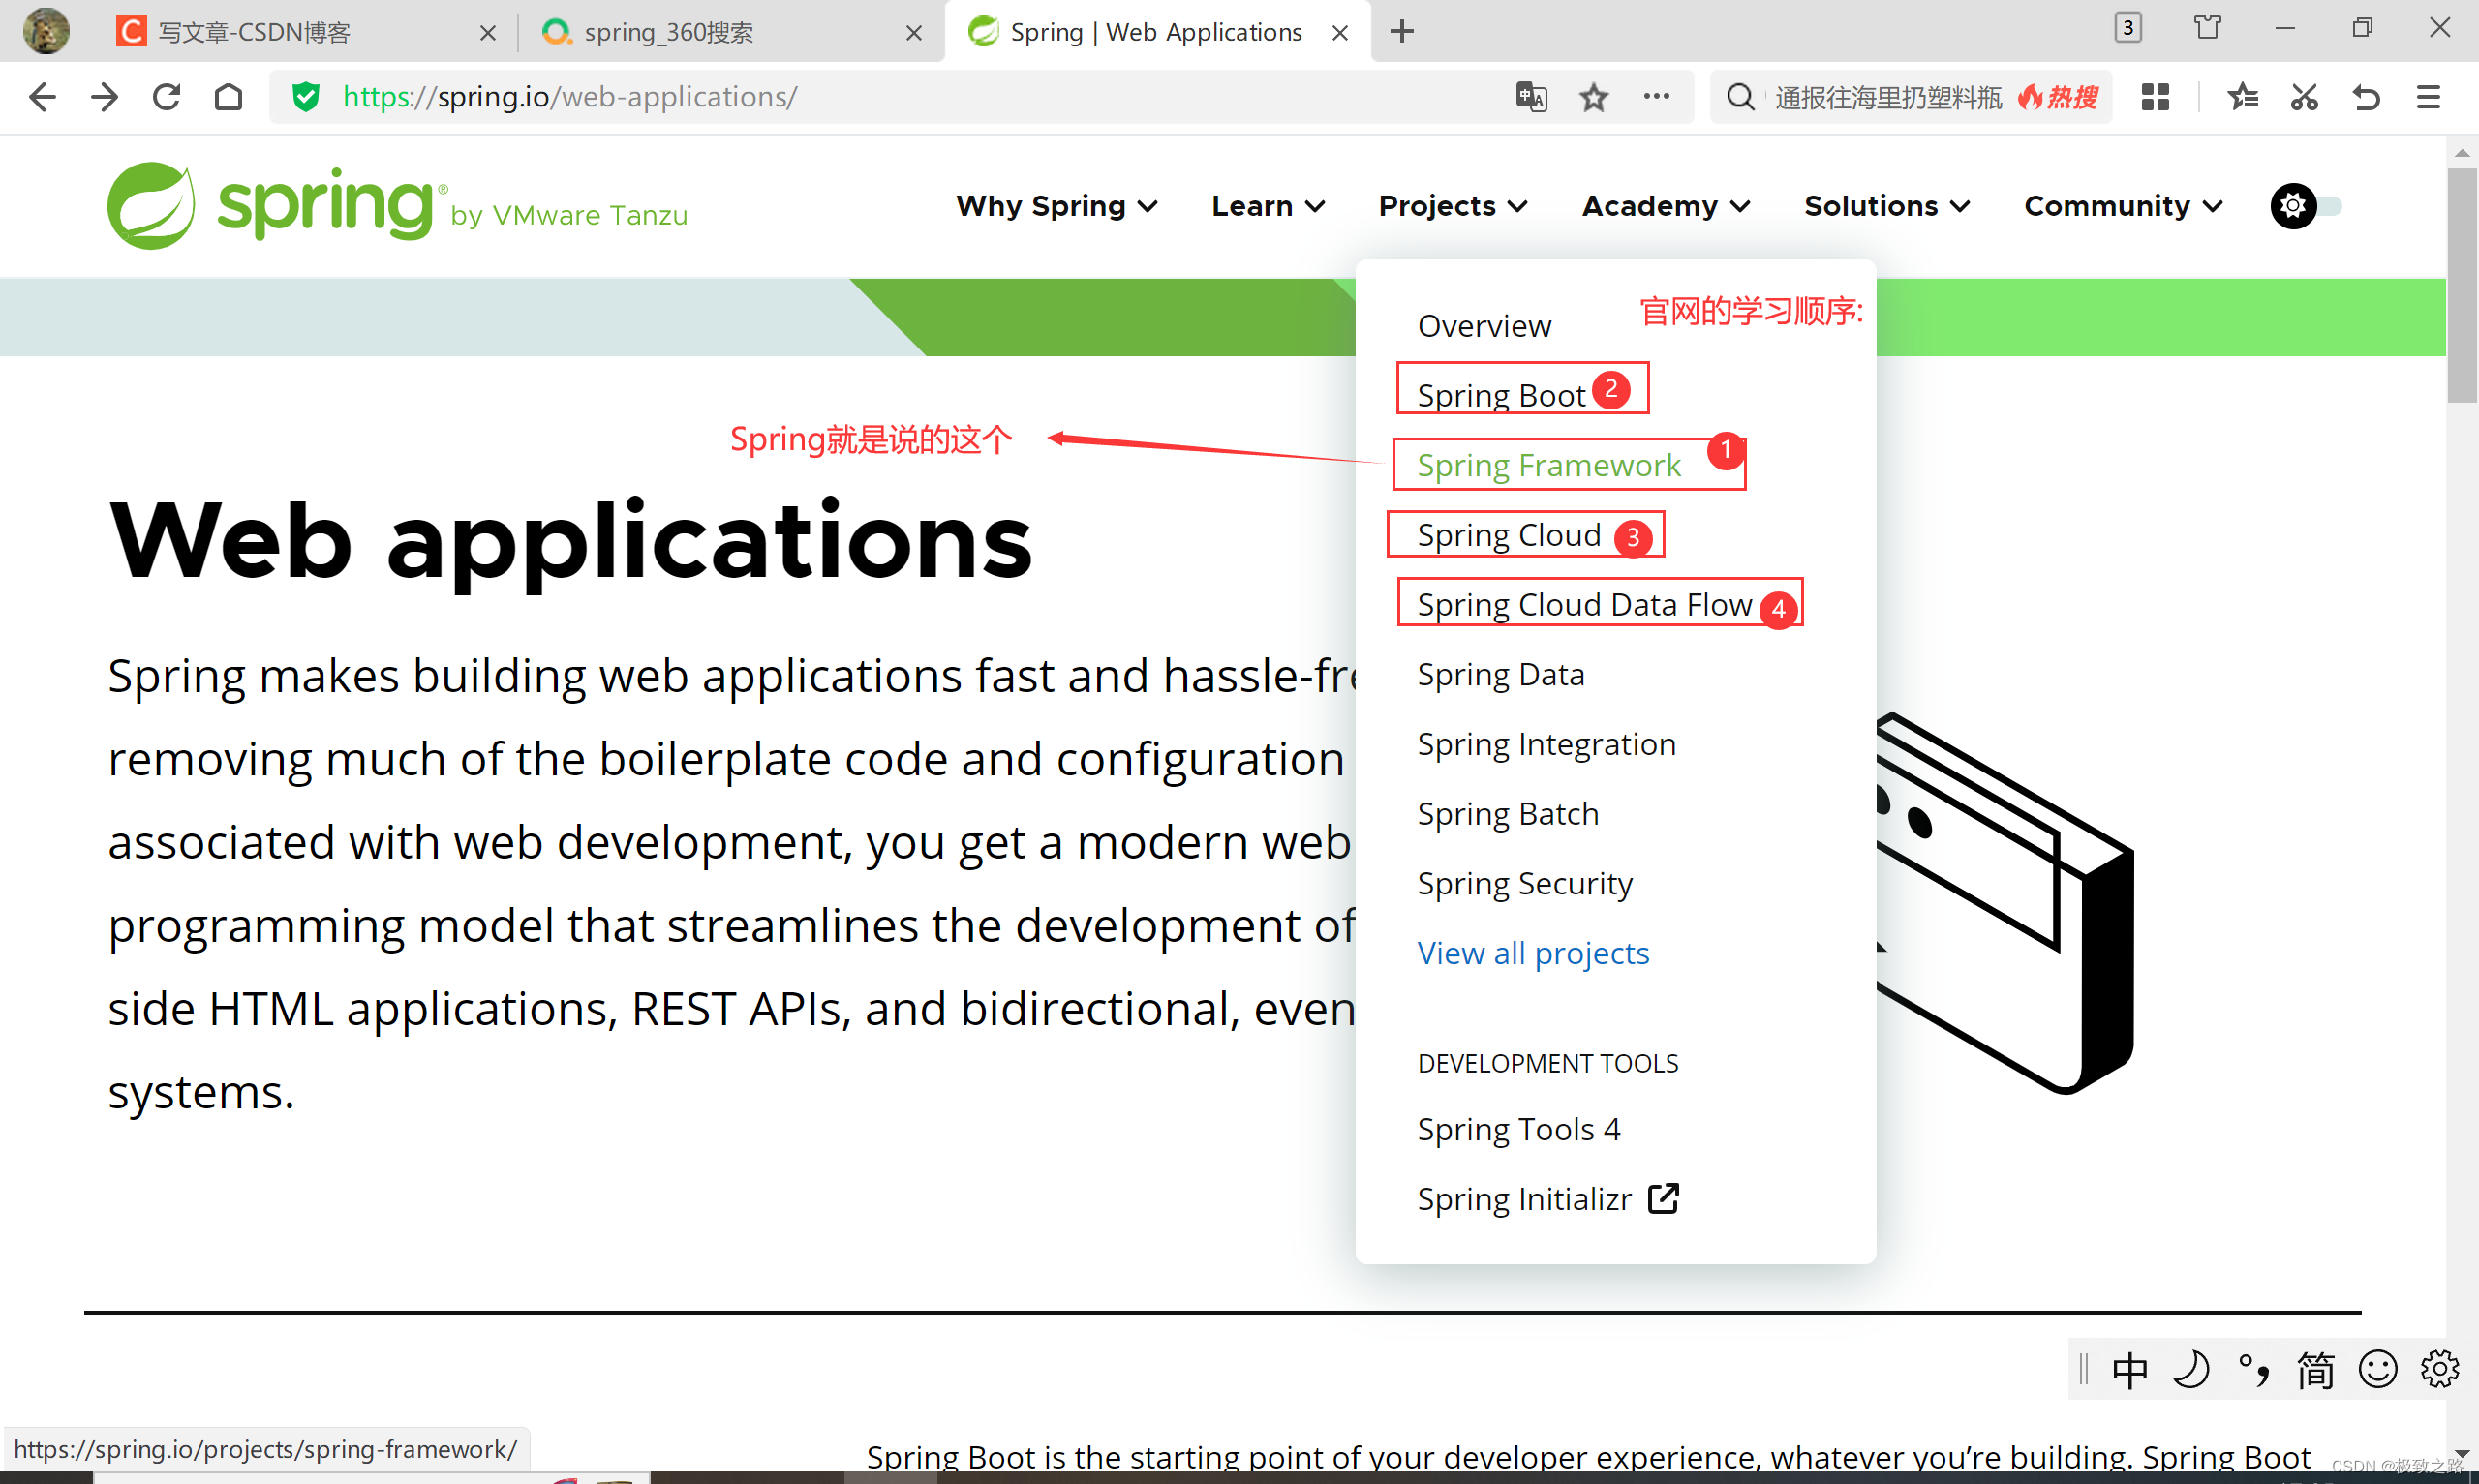Open Spring Cloud menu entry
The width and height of the screenshot is (2479, 1484).
(x=1509, y=535)
